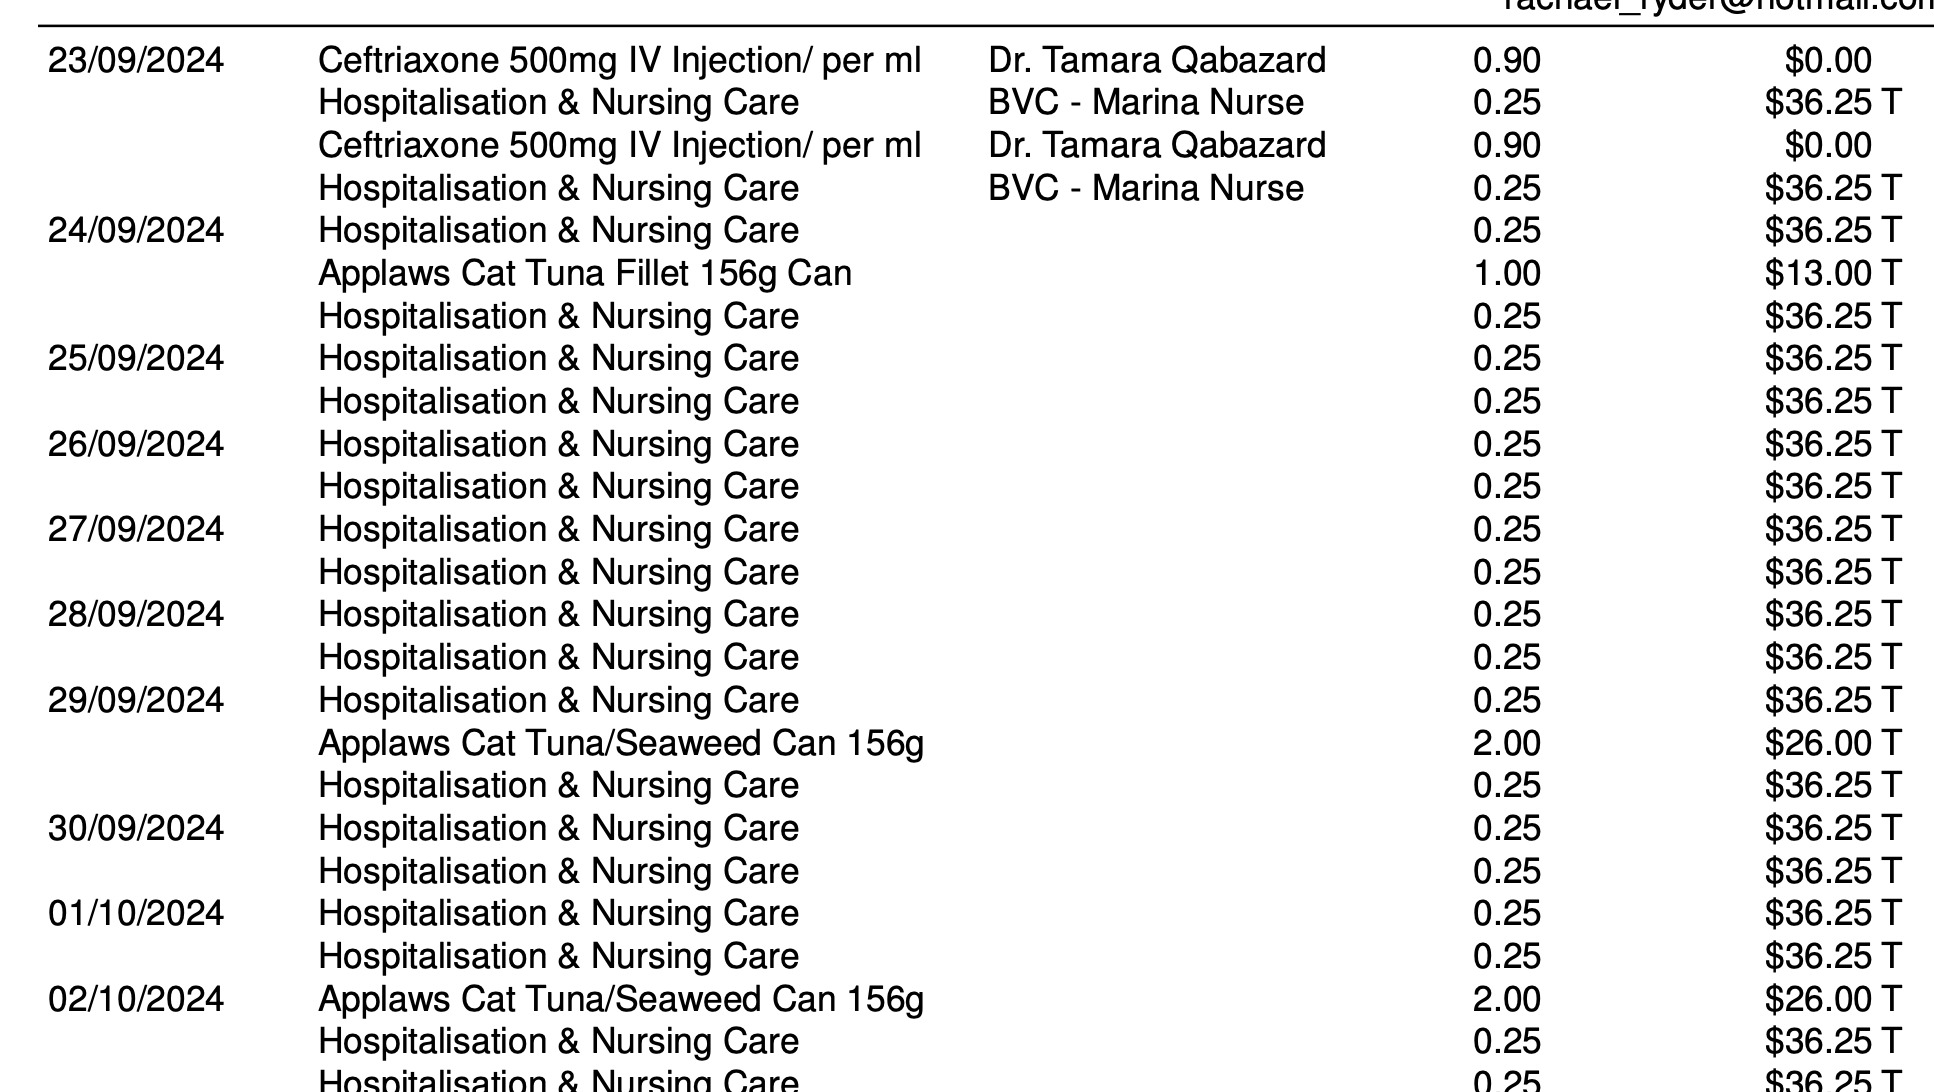This screenshot has height=1092, width=1934.
Task: Click the 27/09/2024 date entry
Action: (x=136, y=529)
